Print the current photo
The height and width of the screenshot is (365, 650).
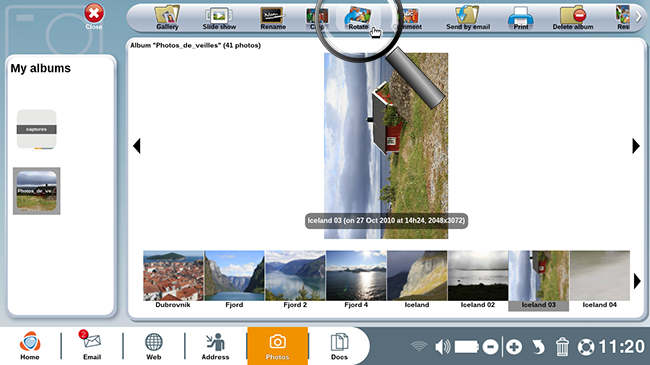point(521,17)
